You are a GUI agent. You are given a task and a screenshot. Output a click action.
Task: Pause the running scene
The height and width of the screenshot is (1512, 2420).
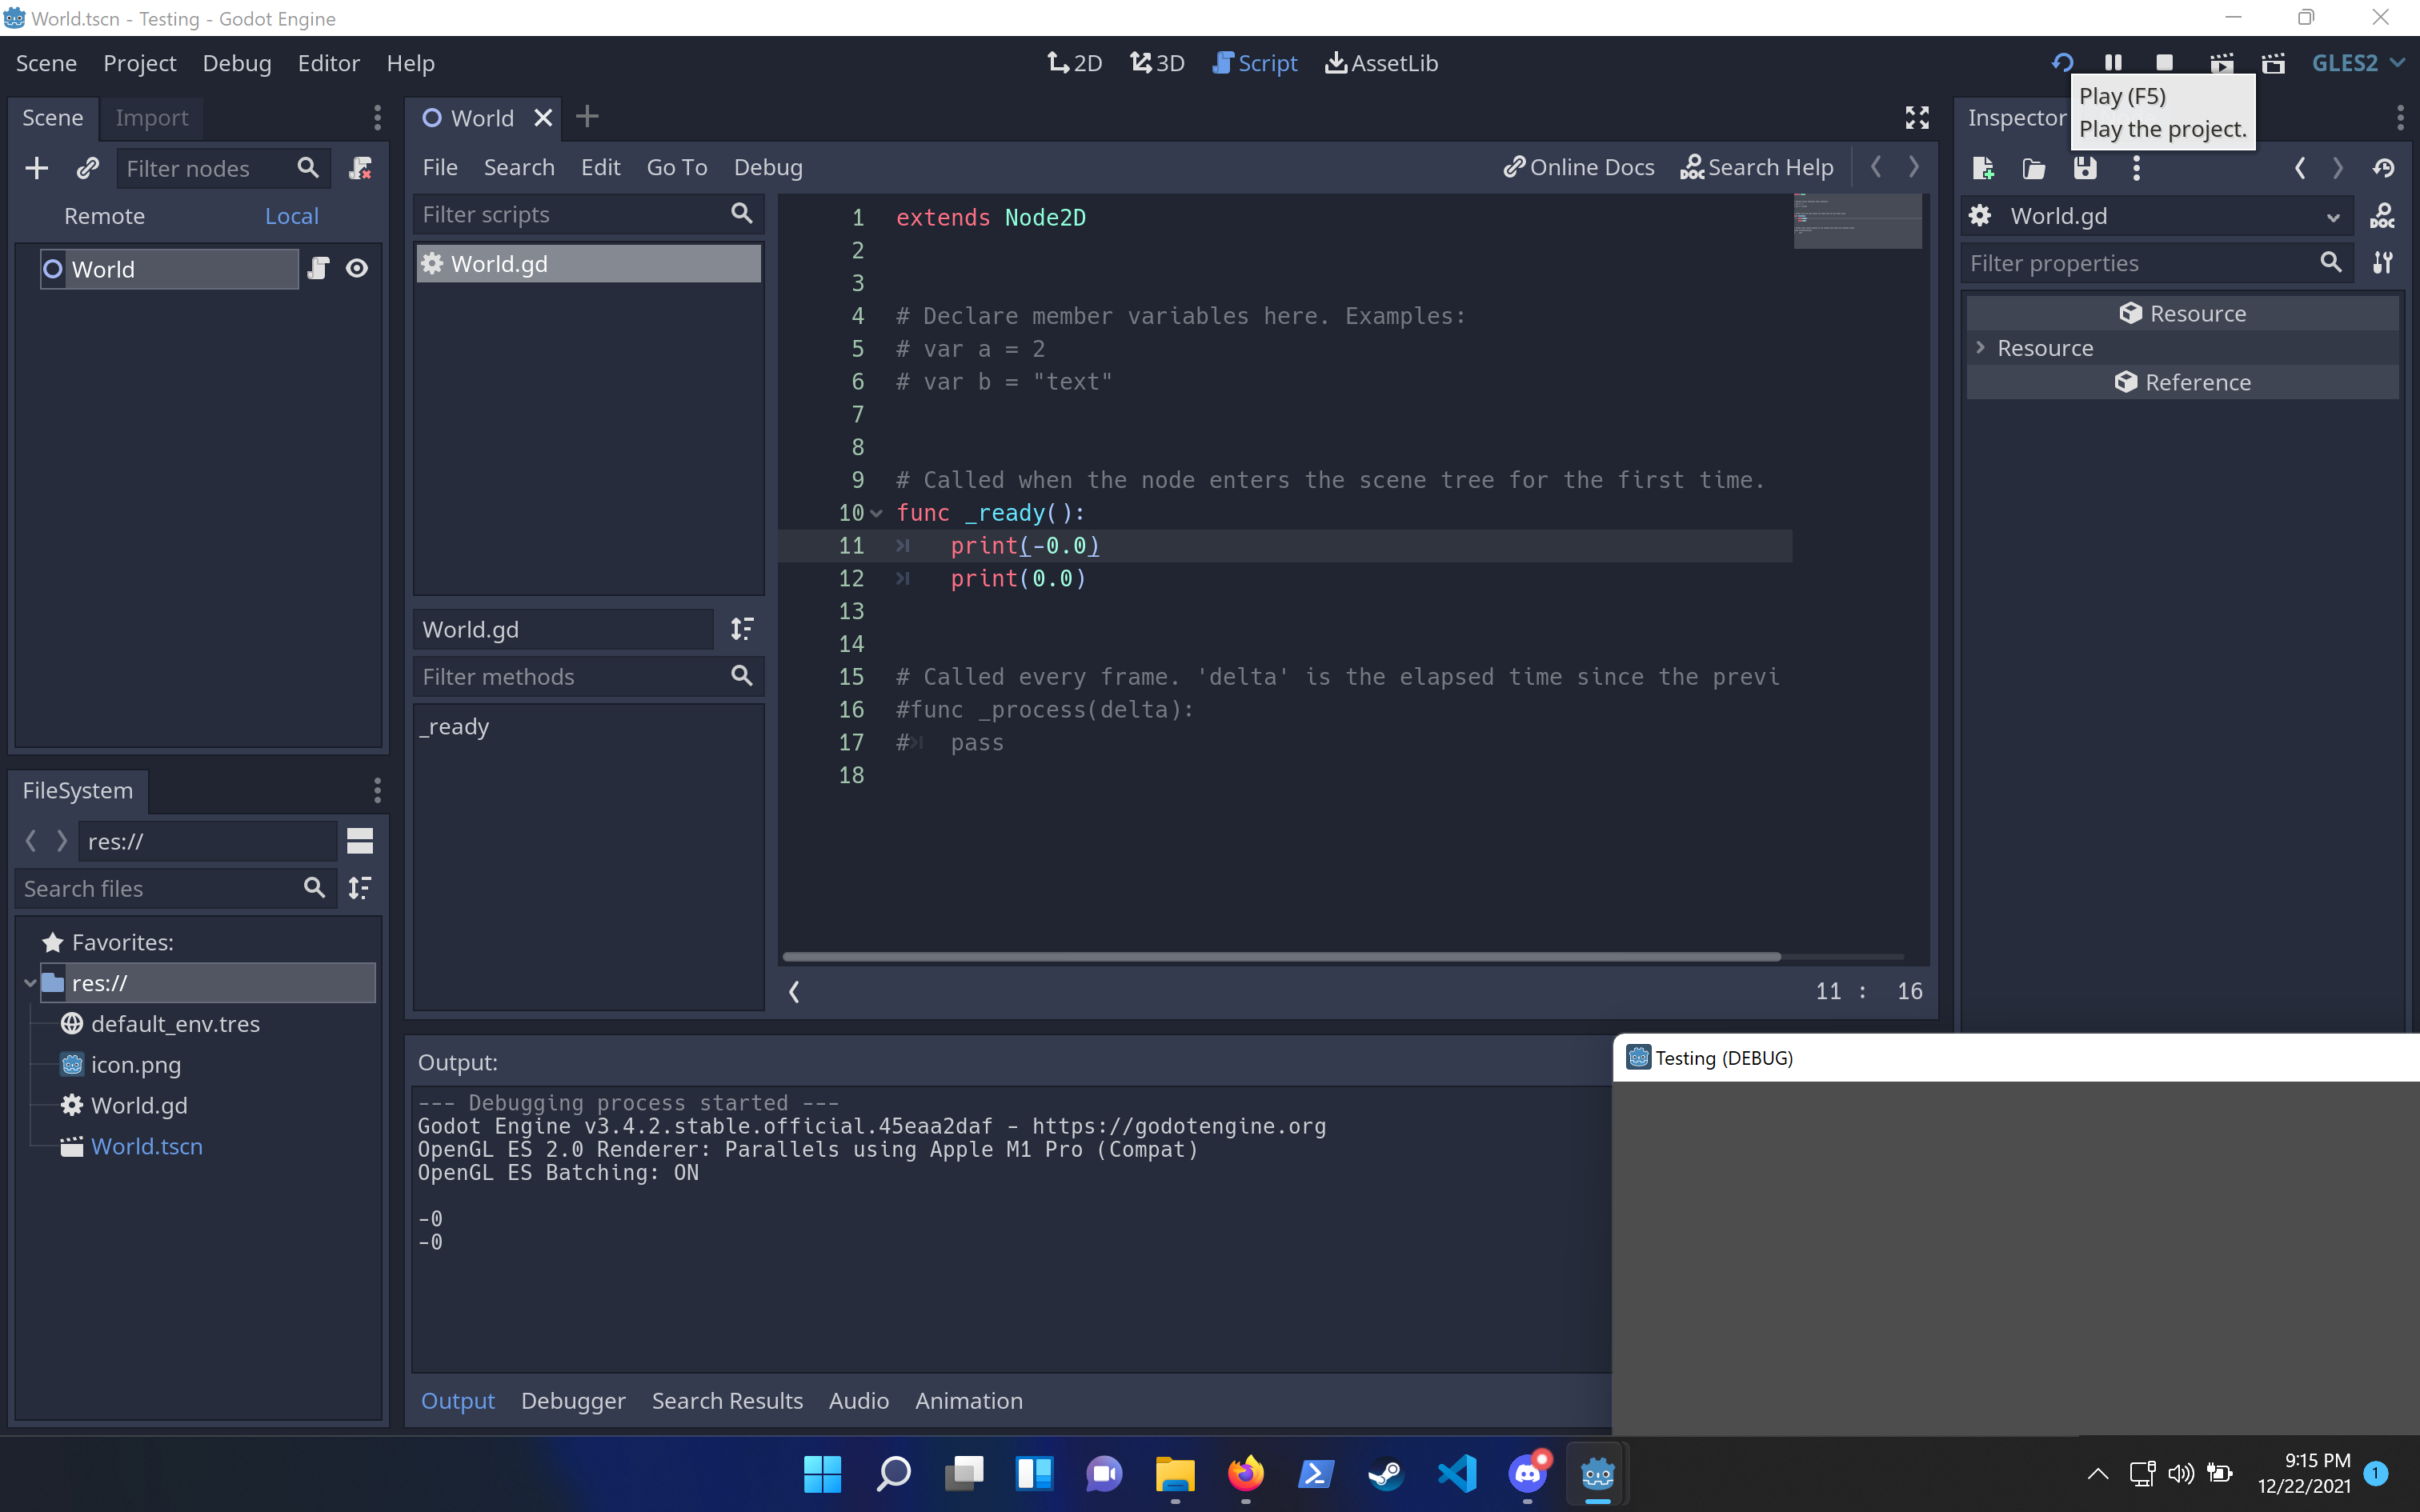pyautogui.click(x=2113, y=63)
